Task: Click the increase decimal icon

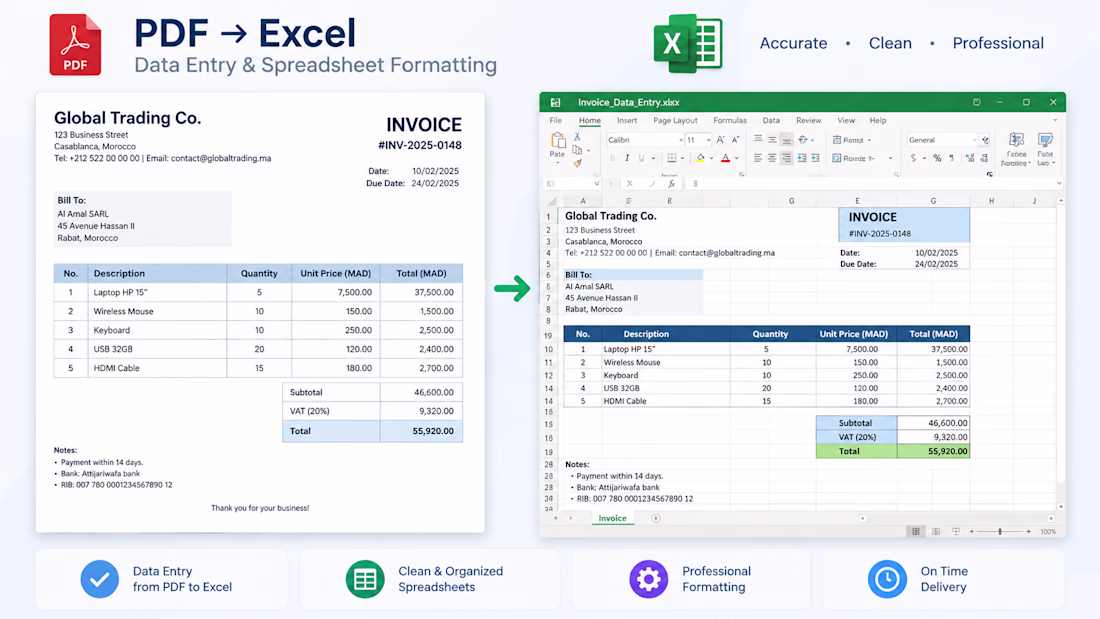Action: [x=970, y=158]
